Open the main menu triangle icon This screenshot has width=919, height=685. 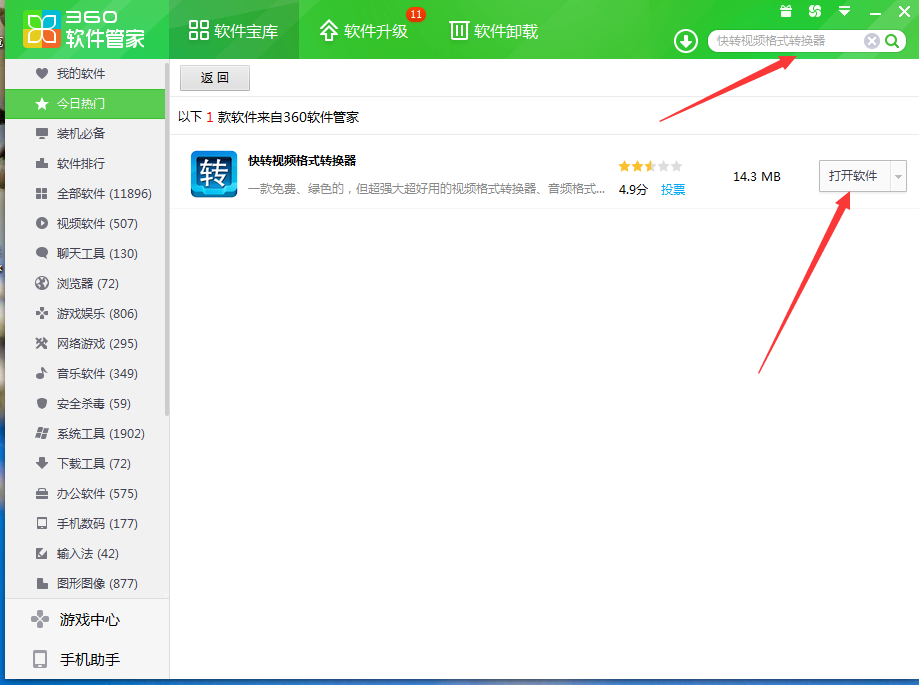[845, 11]
